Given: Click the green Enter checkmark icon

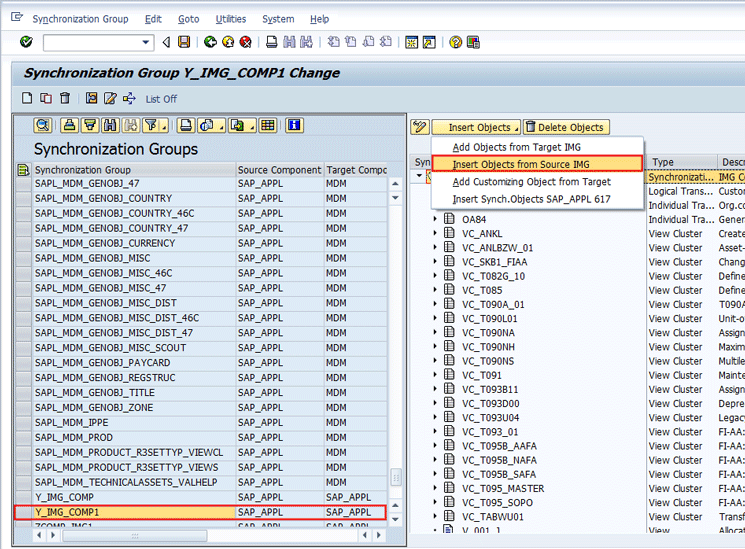Looking at the screenshot, I should (26, 42).
